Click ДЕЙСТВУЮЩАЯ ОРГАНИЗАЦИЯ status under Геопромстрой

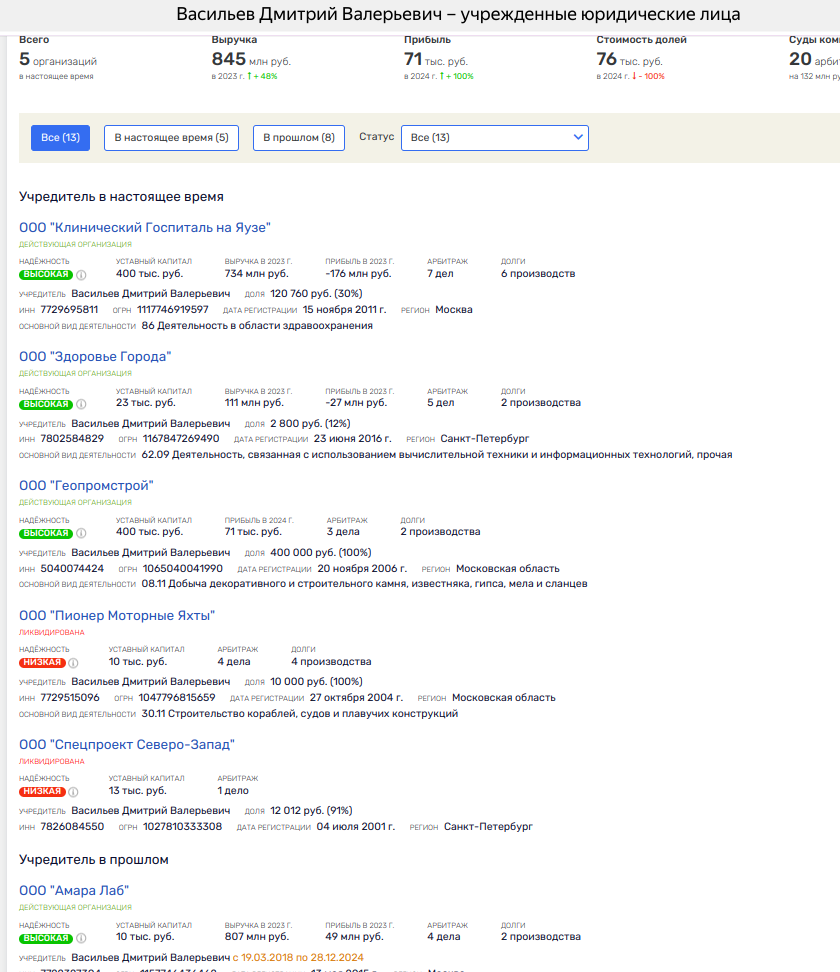pos(76,502)
